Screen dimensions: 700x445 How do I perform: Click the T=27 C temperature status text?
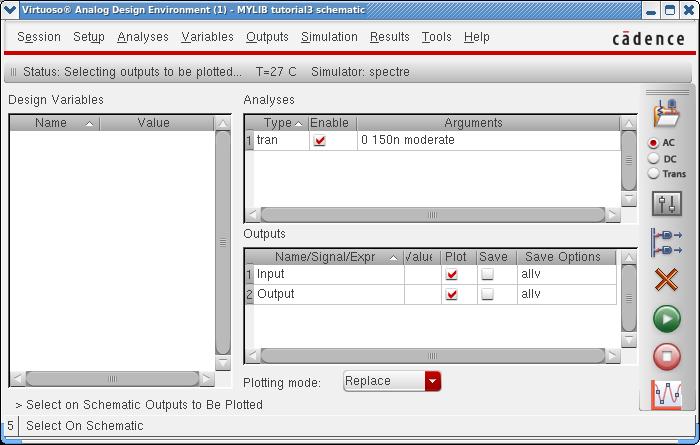[276, 72]
